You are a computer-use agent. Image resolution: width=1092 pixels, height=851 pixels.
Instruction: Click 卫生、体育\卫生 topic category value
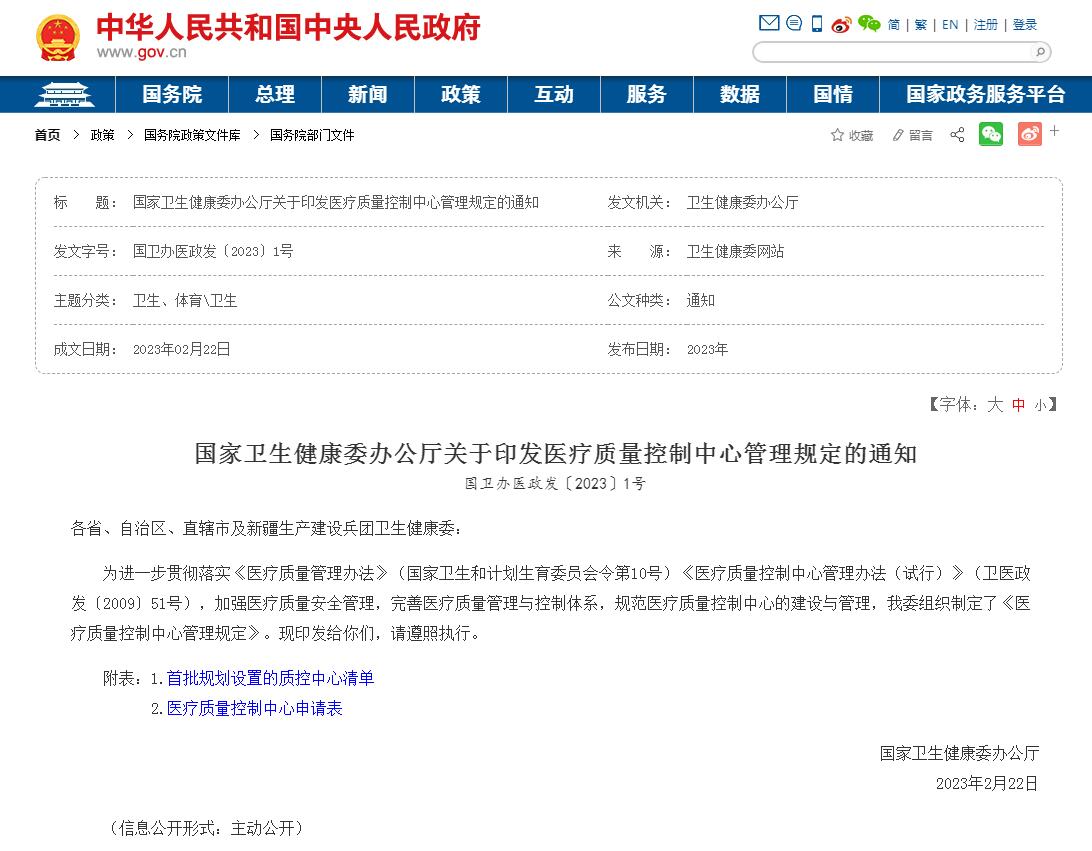tap(185, 301)
